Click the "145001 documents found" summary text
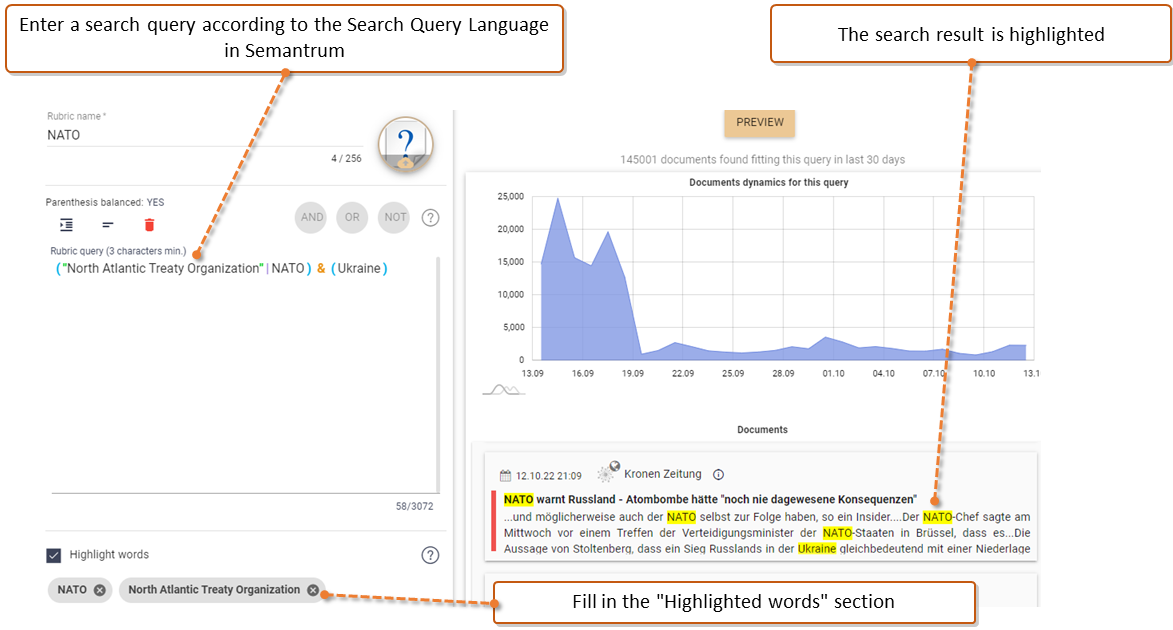This screenshot has width=1173, height=630. [762, 160]
